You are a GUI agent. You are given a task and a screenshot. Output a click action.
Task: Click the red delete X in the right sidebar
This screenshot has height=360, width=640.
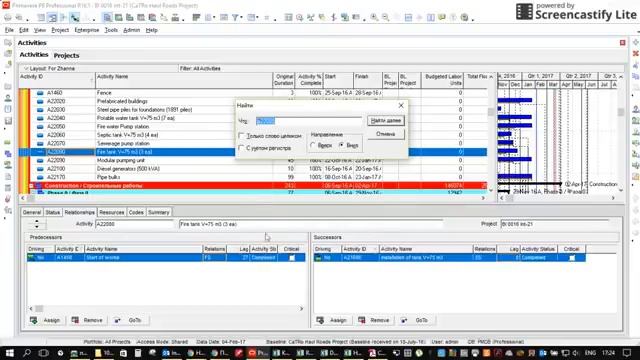[636, 53]
